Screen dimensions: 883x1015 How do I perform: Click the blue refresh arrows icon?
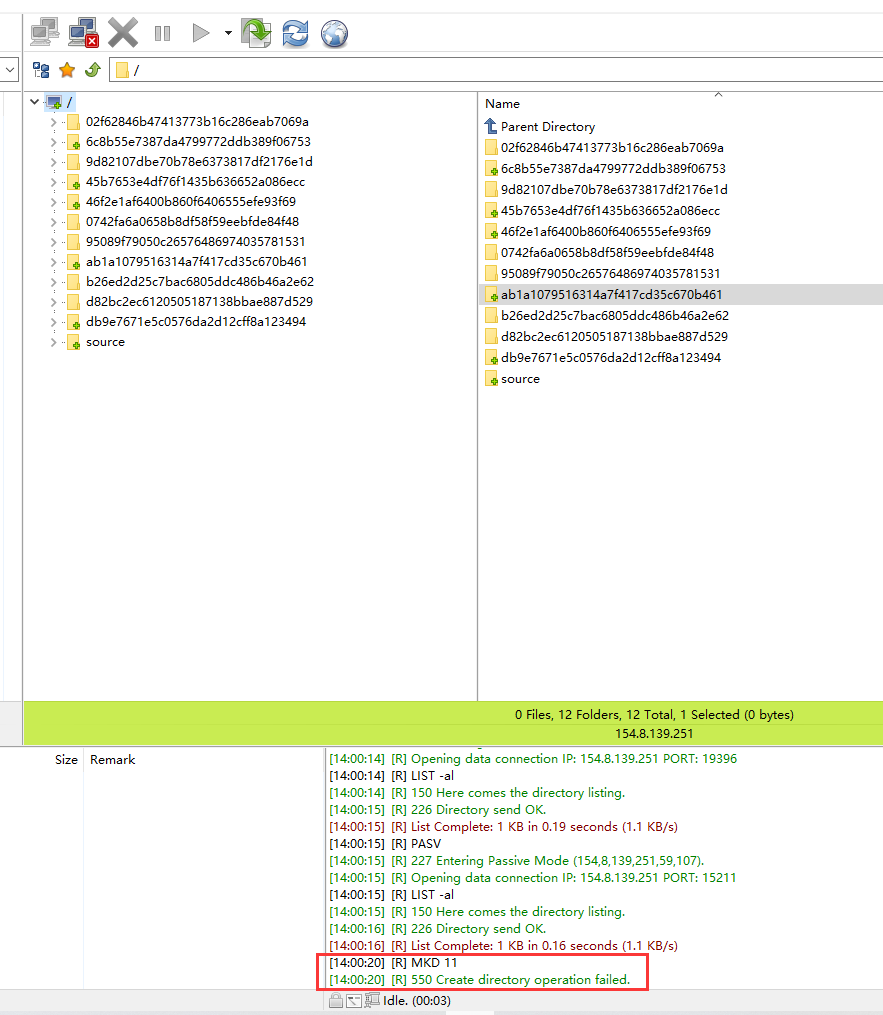[295, 34]
